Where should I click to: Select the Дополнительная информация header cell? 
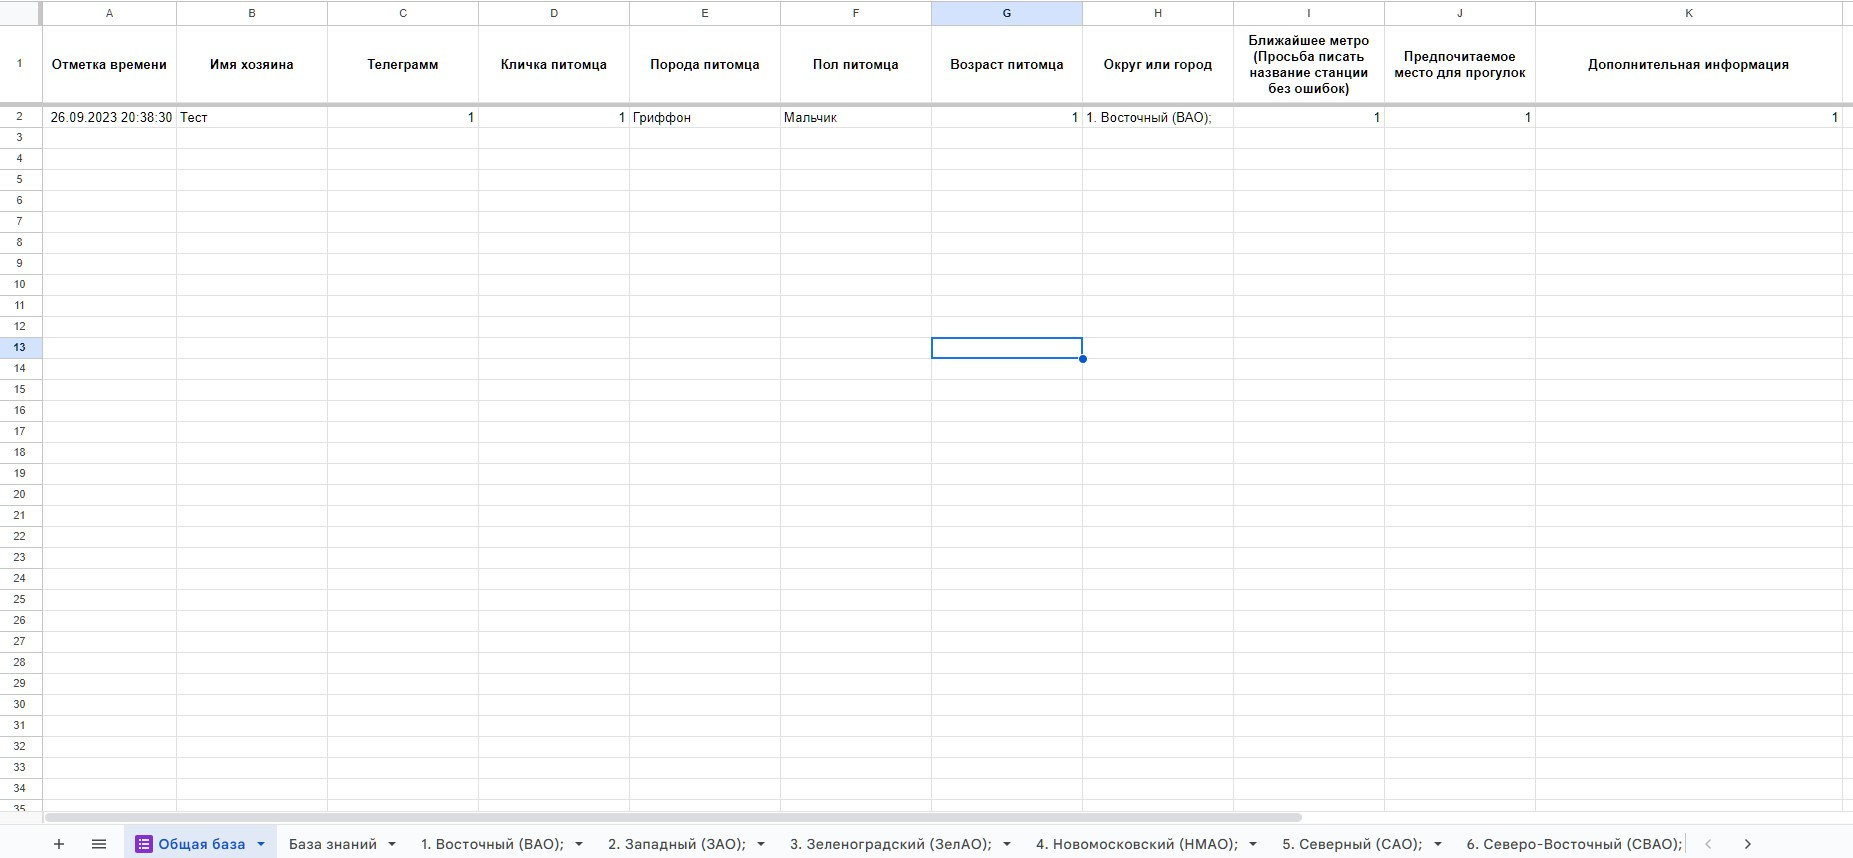coord(1689,64)
